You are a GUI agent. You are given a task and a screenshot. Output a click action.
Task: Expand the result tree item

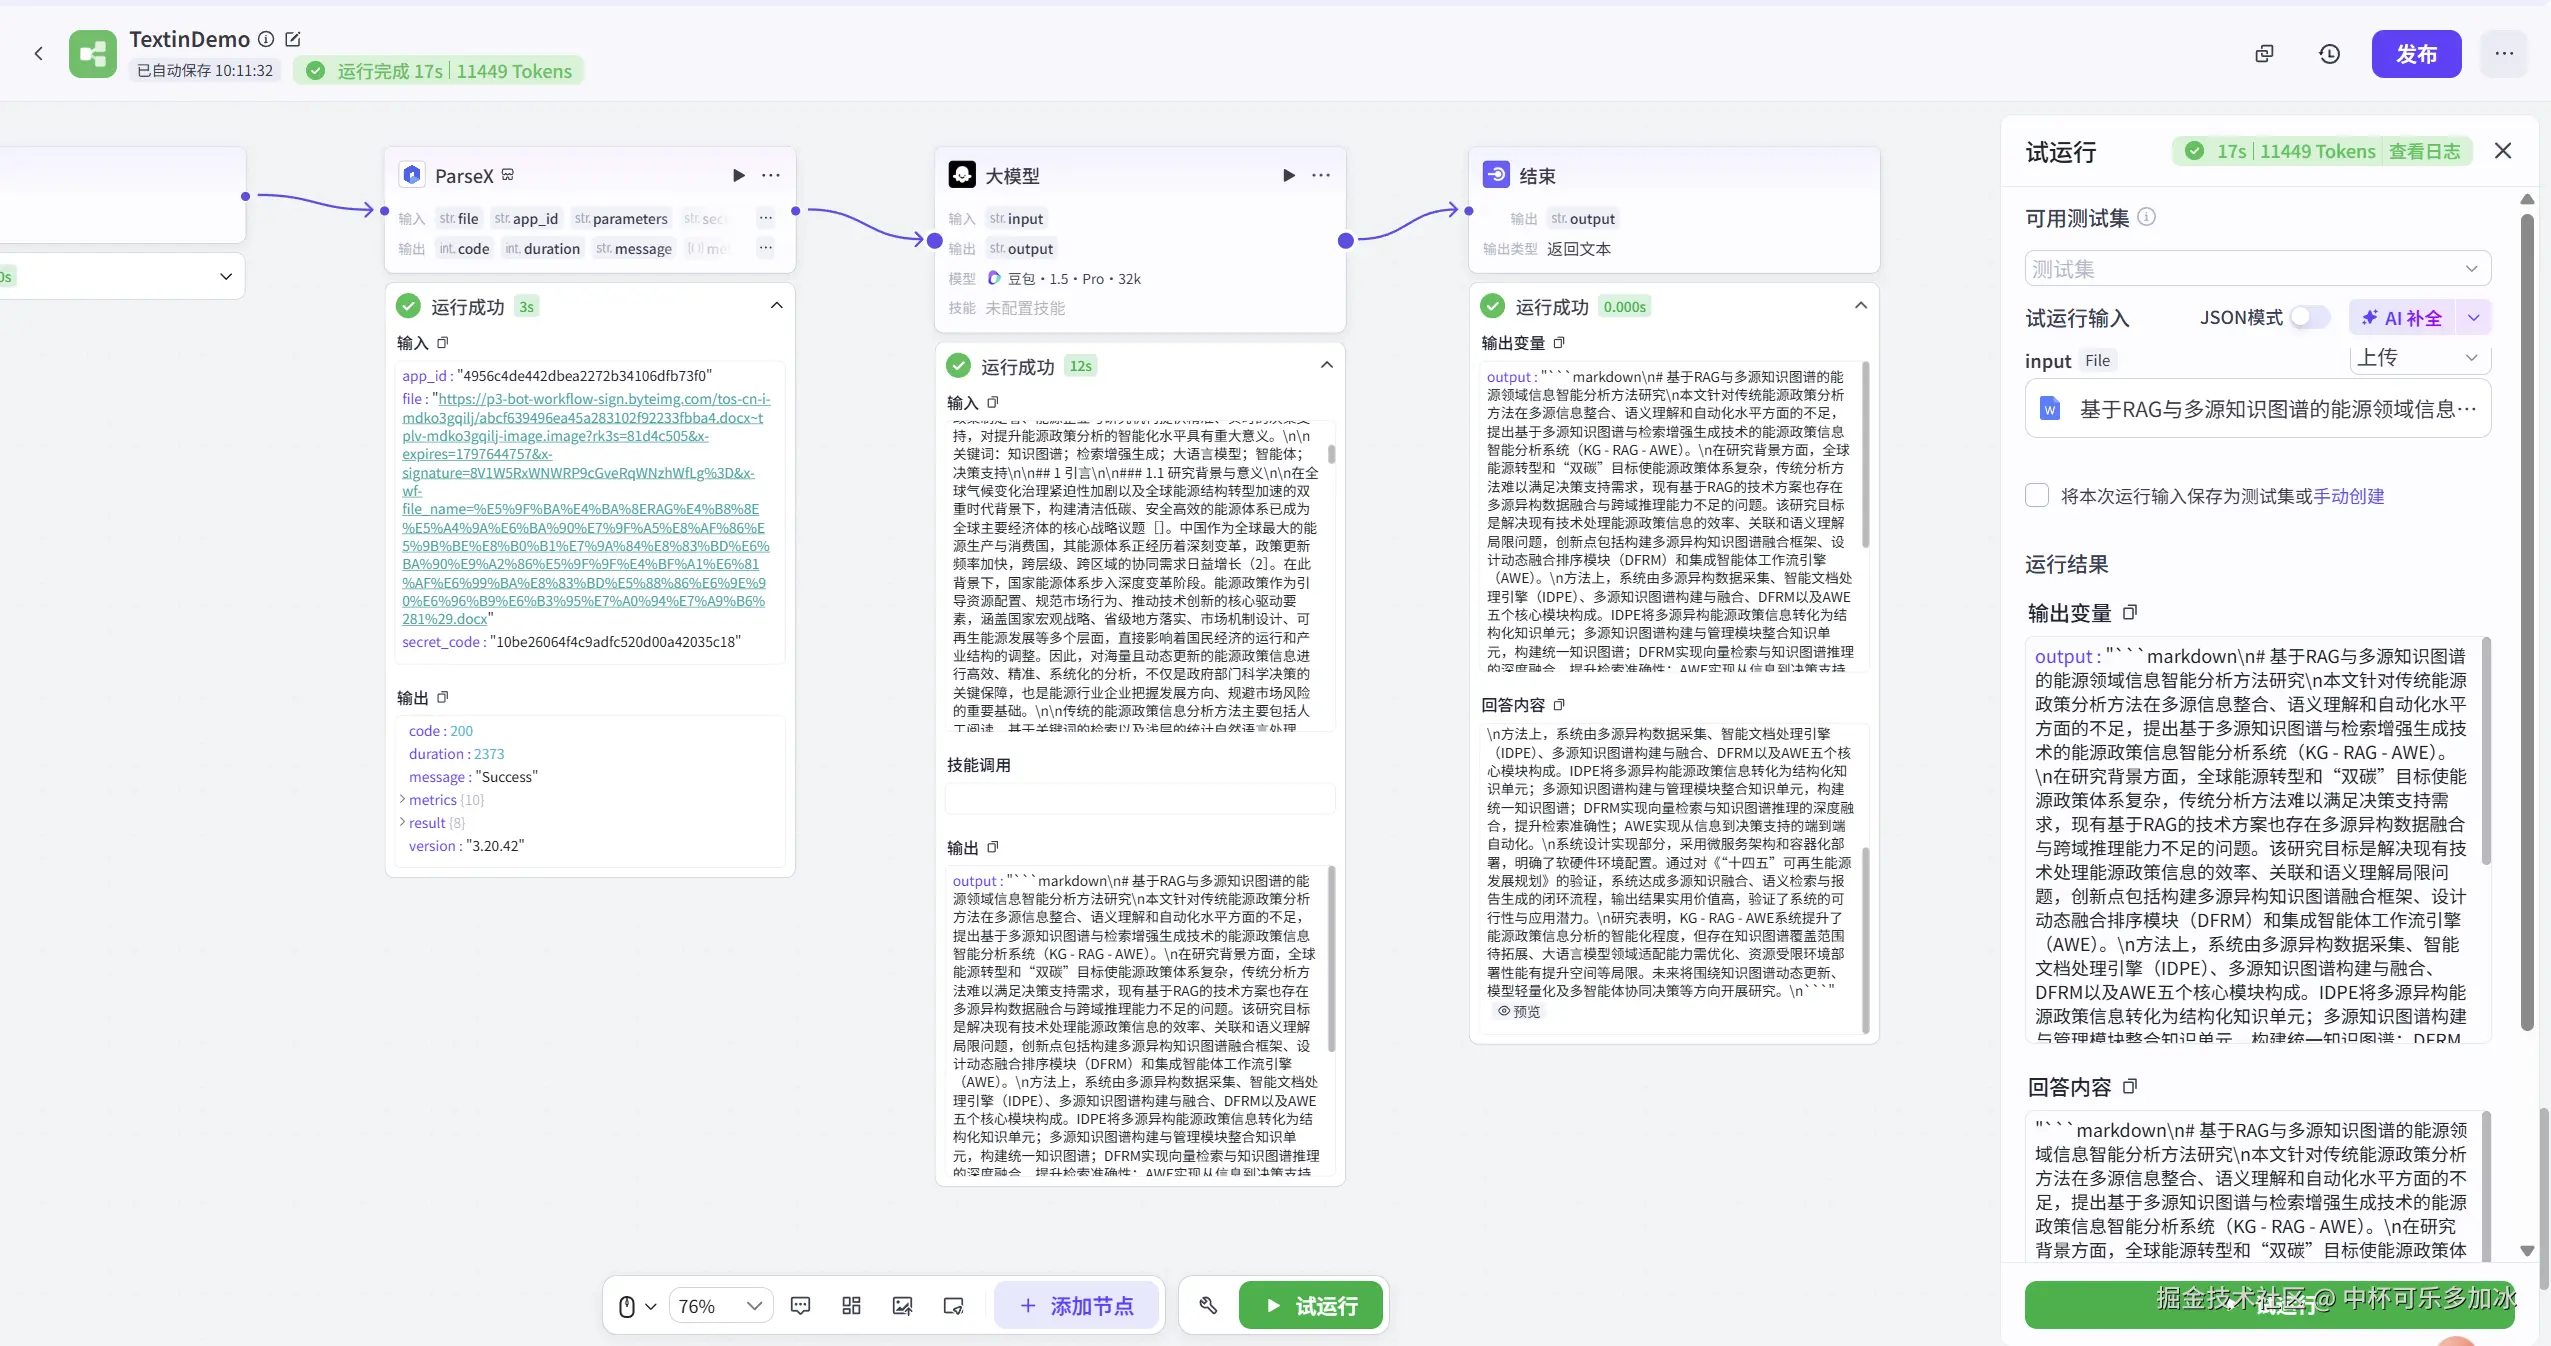pyautogui.click(x=403, y=823)
